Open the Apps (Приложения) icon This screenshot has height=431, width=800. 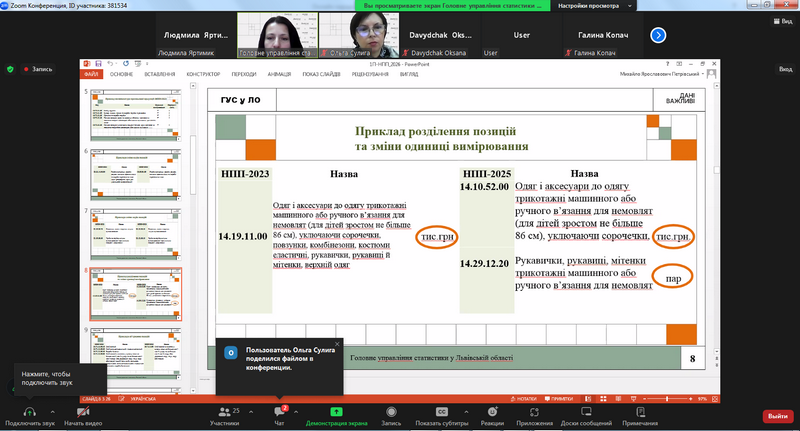(x=535, y=411)
